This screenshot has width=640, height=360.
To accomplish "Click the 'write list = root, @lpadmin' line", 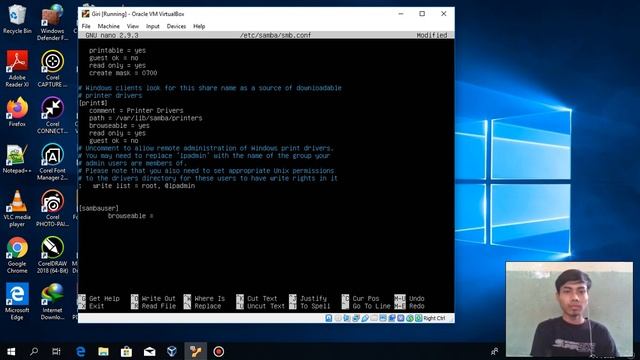I will (144, 186).
